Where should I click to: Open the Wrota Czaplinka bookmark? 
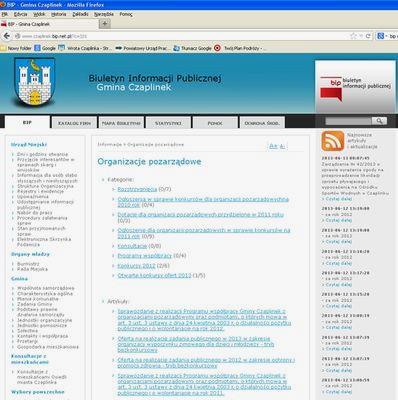tap(85, 48)
